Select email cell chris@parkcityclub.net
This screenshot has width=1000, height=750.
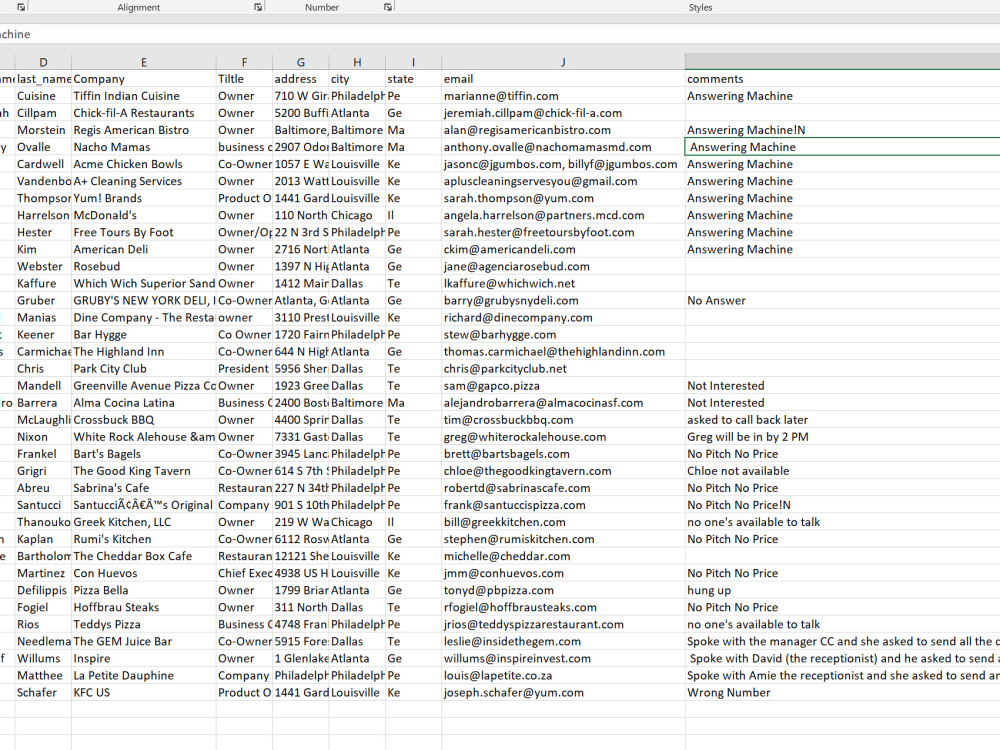point(563,369)
